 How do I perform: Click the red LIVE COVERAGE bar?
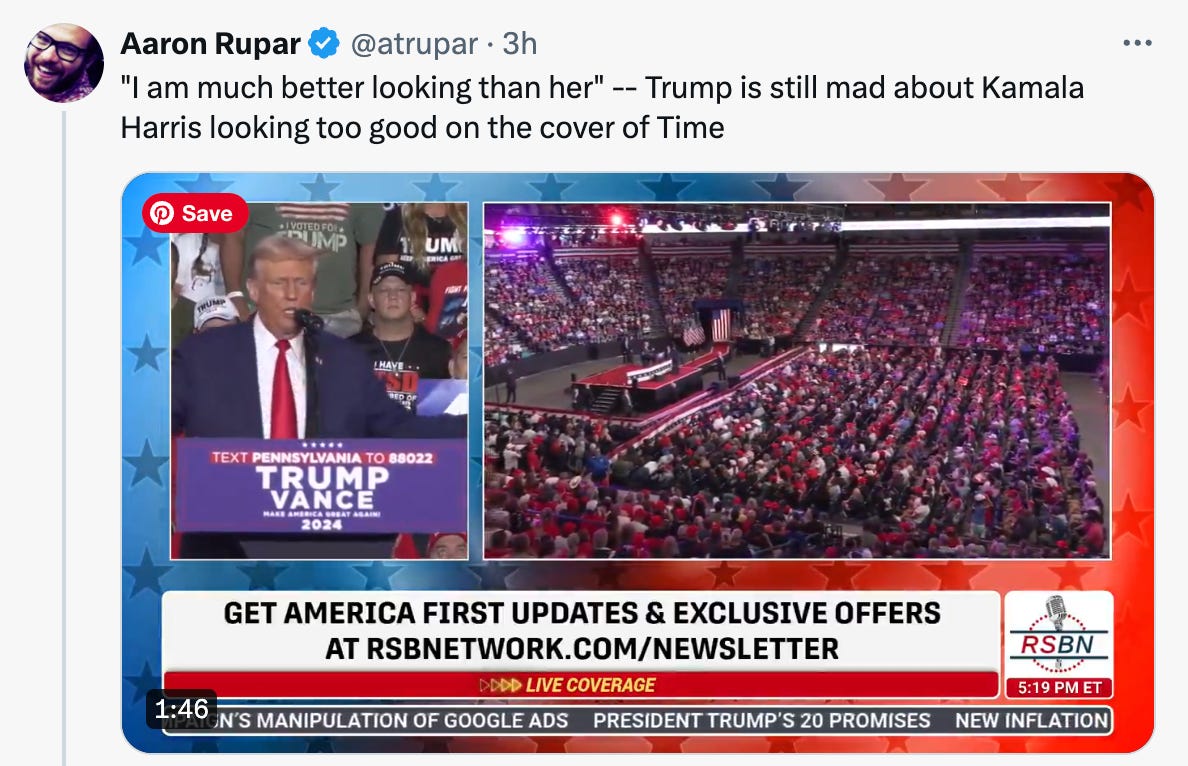[x=581, y=685]
